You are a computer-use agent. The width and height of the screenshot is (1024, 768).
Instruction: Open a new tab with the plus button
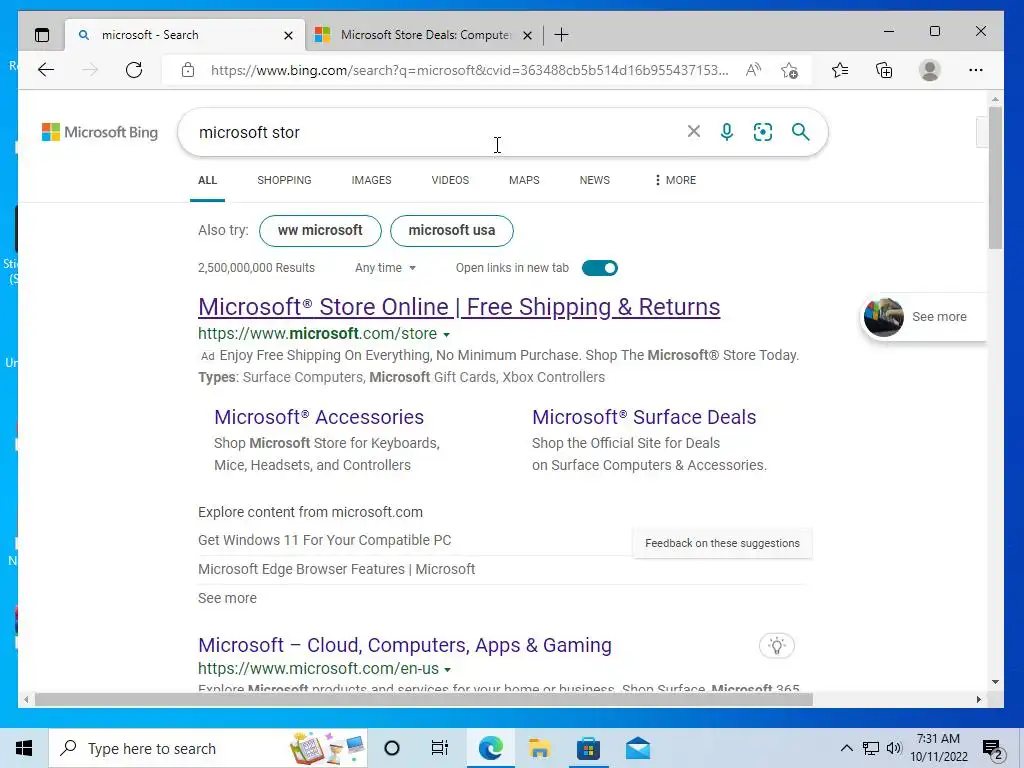click(561, 35)
